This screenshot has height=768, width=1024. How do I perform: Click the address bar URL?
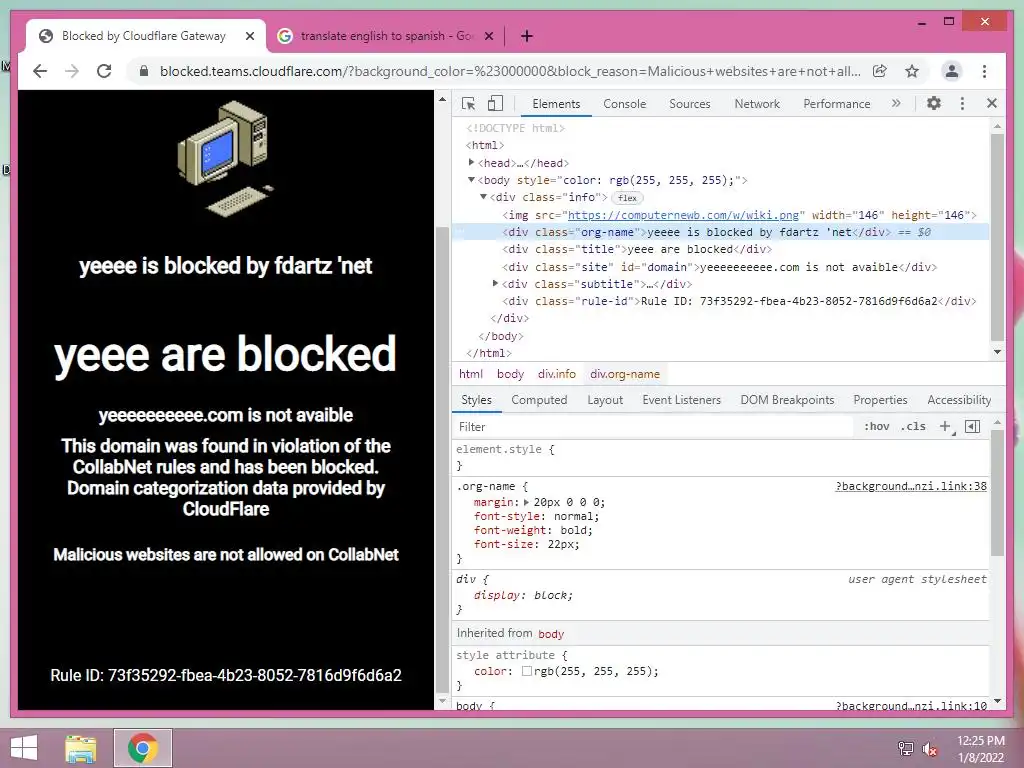pyautogui.click(x=510, y=71)
